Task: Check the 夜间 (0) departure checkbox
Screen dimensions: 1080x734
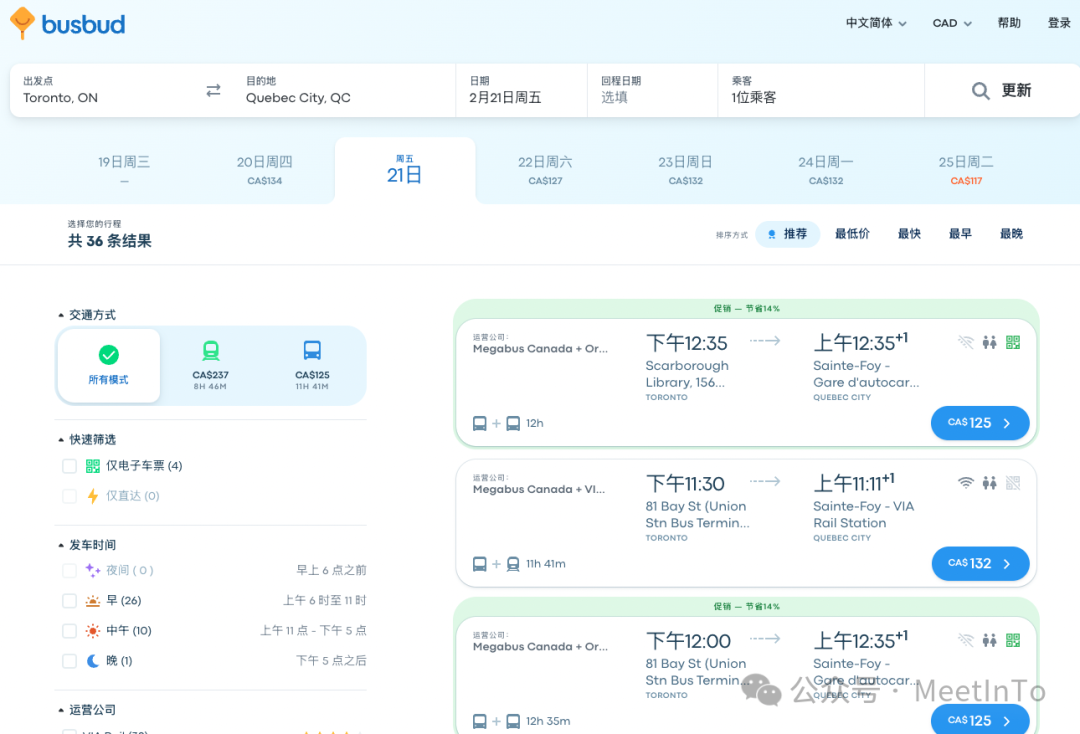Action: (70, 570)
